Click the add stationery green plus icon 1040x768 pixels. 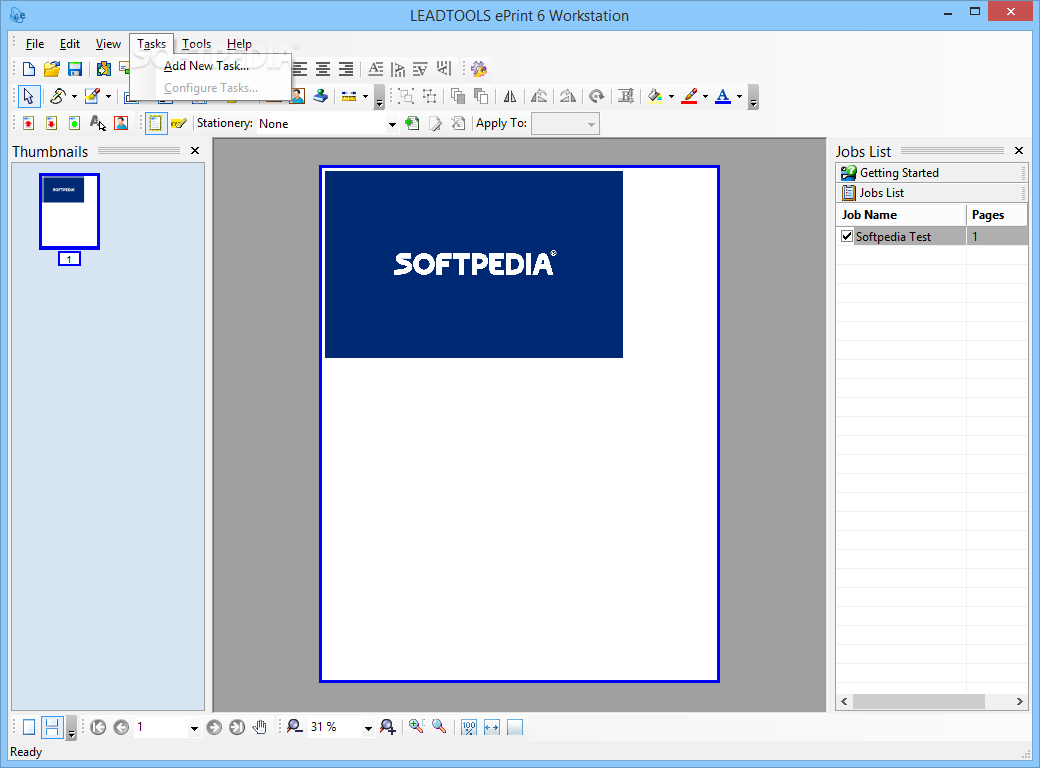[x=412, y=123]
